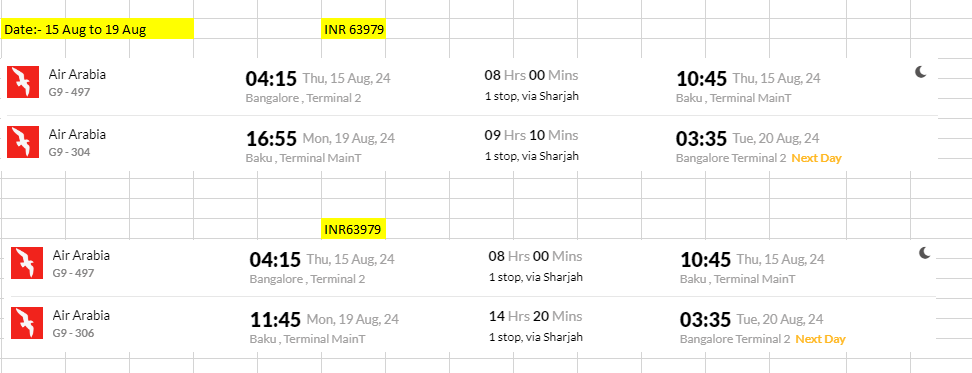972x373 pixels.
Task: Click the Air Arabia logo for flight G9-497 in first itinerary
Action: [23, 82]
